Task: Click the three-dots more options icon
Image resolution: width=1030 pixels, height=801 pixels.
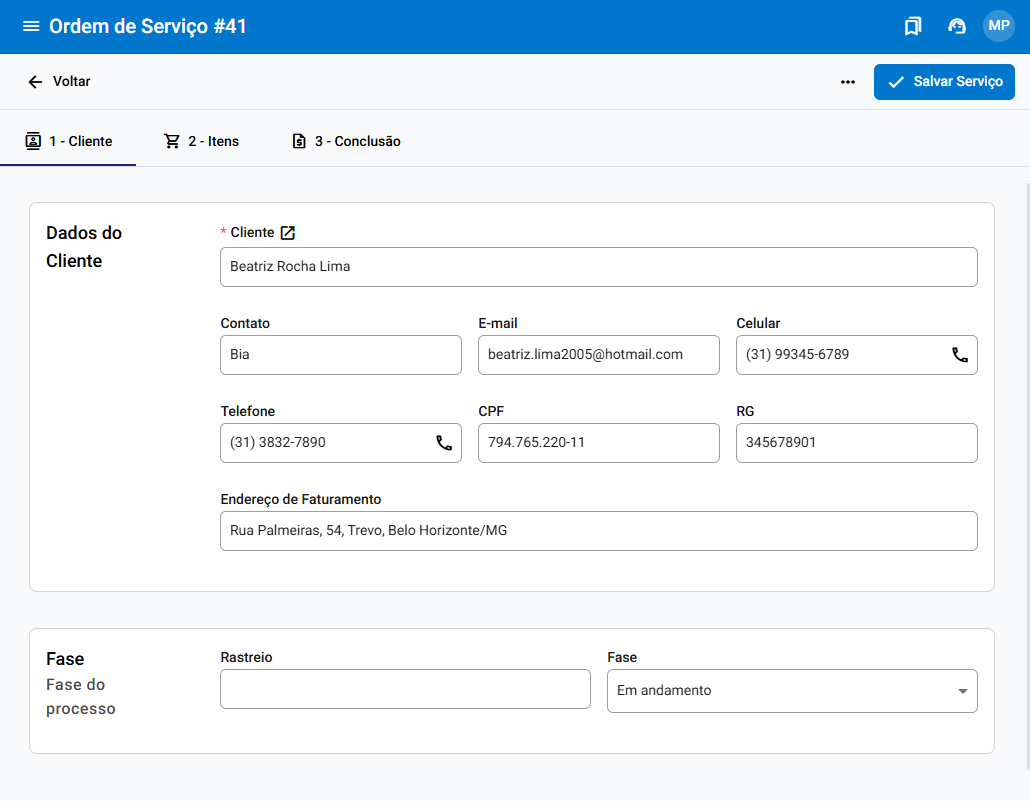Action: (x=848, y=82)
